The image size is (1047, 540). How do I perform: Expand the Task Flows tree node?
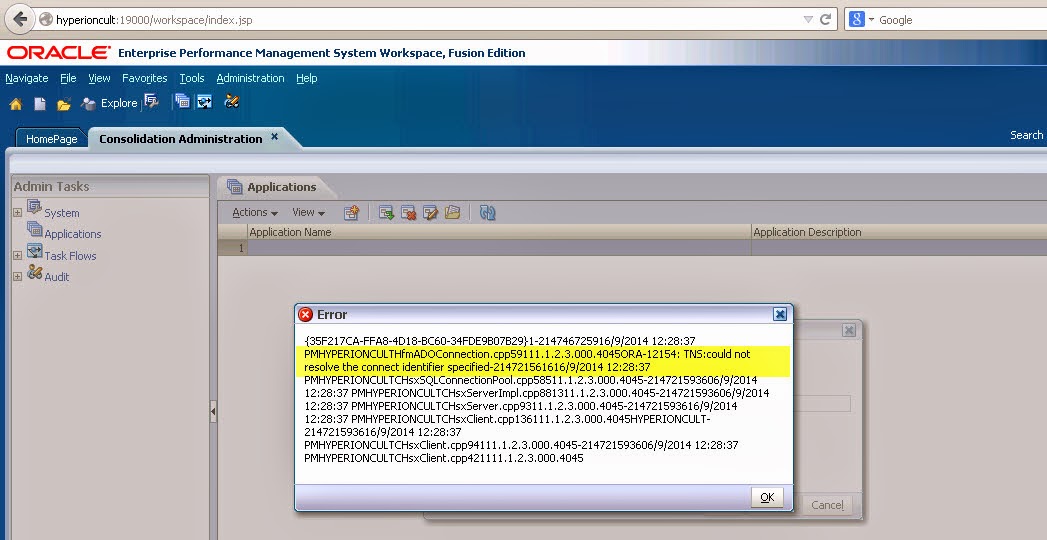17,256
